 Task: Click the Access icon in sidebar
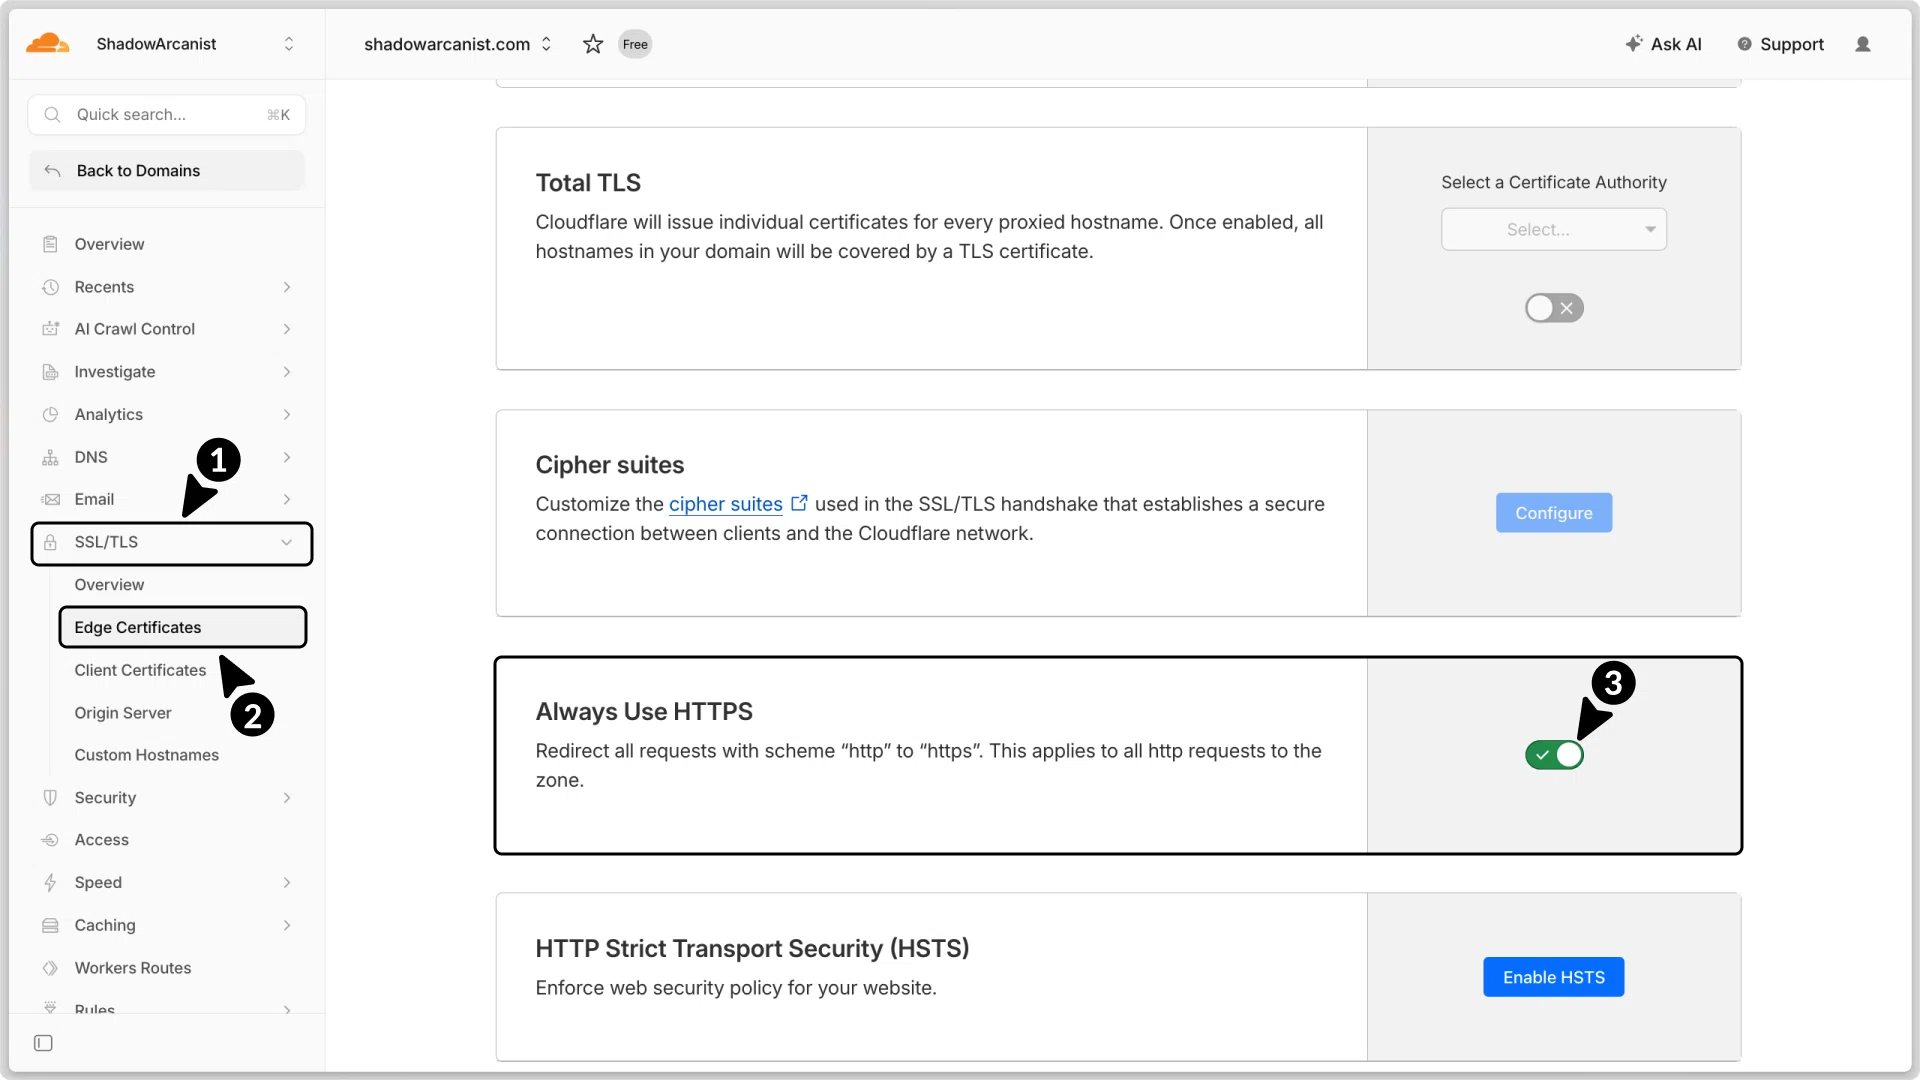[x=50, y=840]
